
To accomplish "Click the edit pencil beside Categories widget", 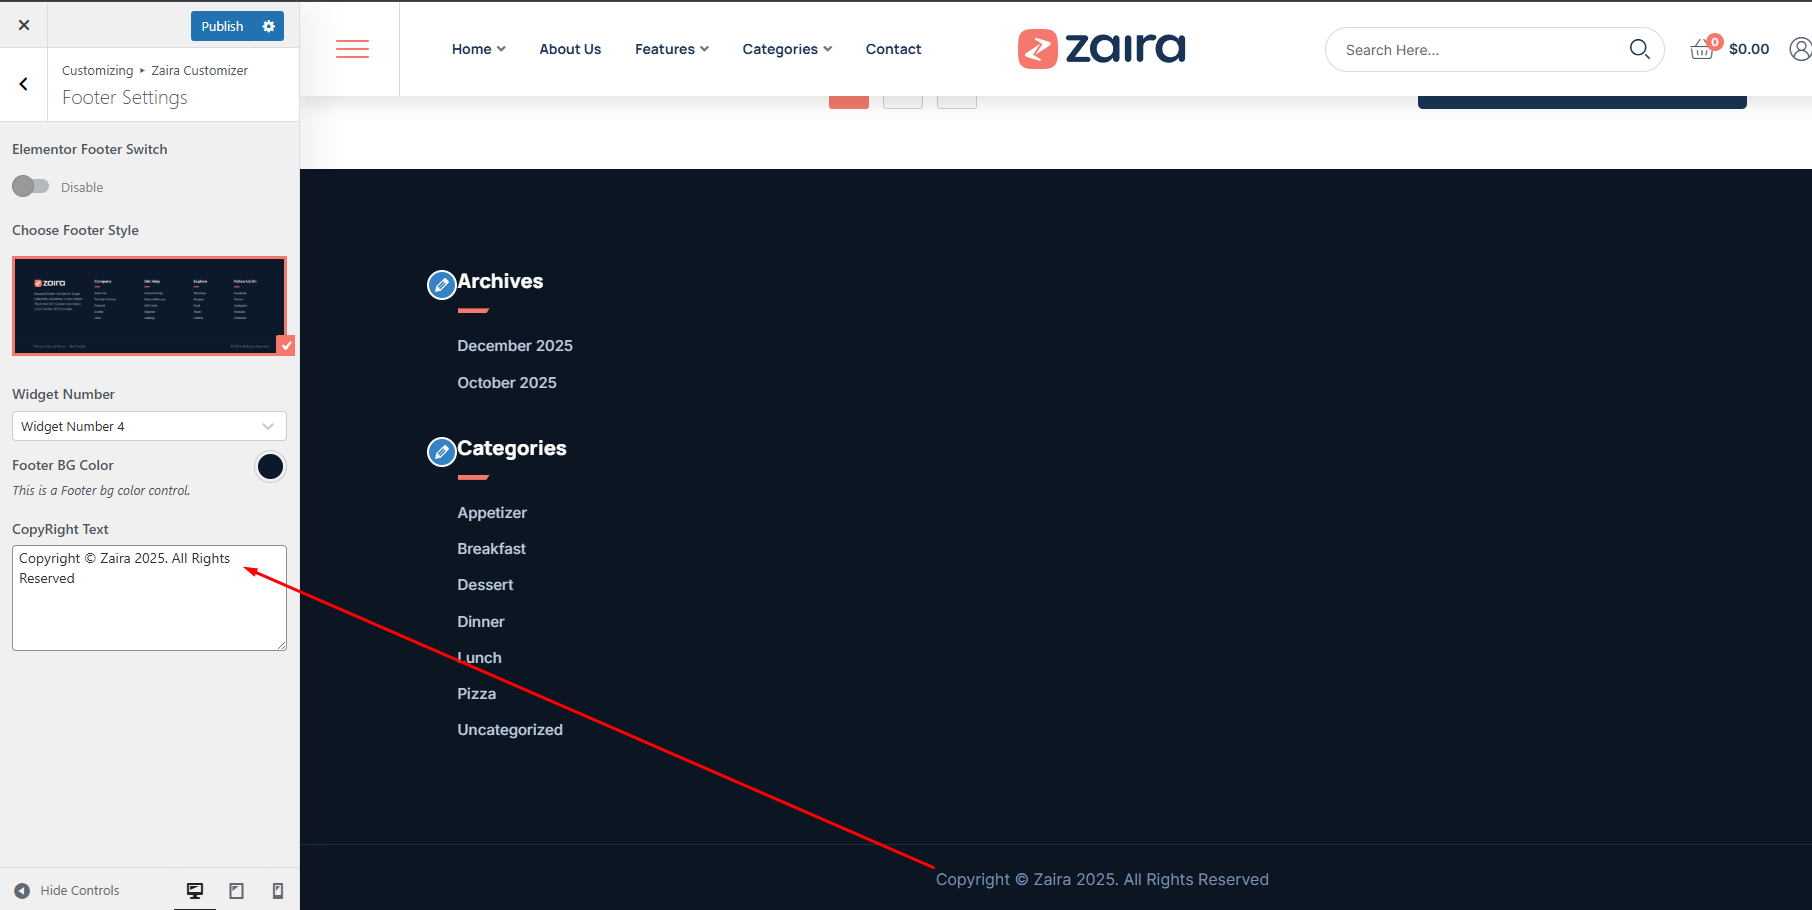I will (x=441, y=452).
